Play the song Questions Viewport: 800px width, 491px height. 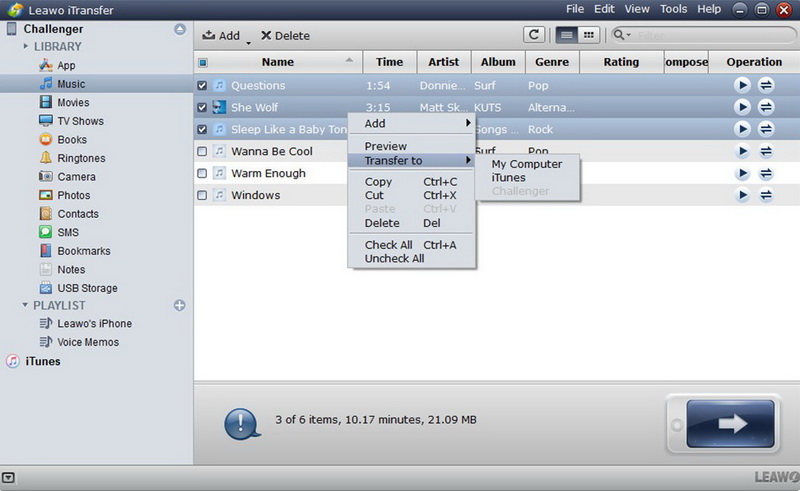(742, 86)
